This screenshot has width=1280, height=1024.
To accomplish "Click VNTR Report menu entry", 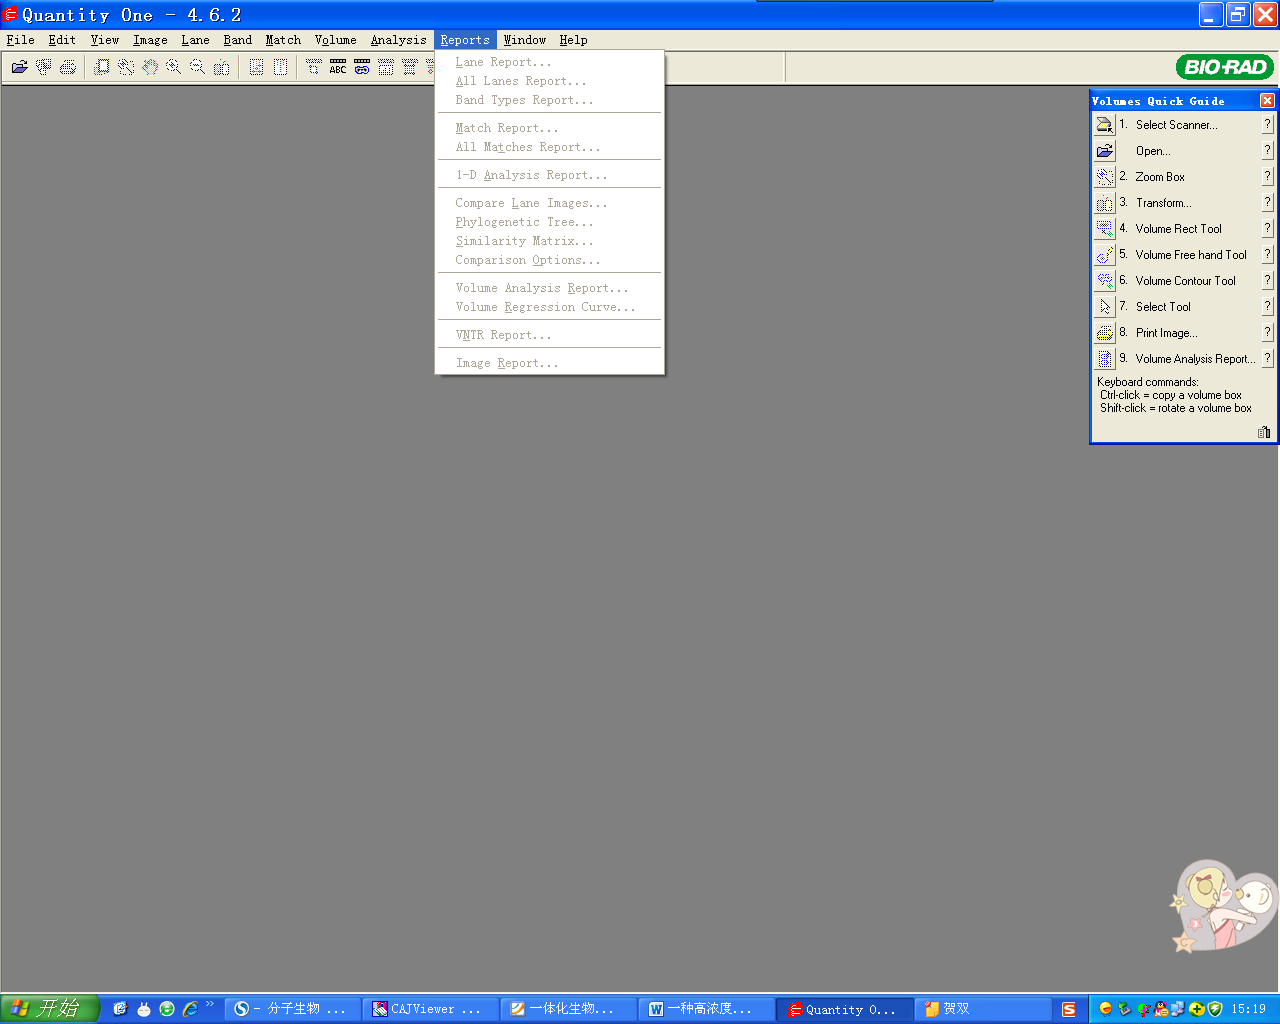I will [550, 335].
